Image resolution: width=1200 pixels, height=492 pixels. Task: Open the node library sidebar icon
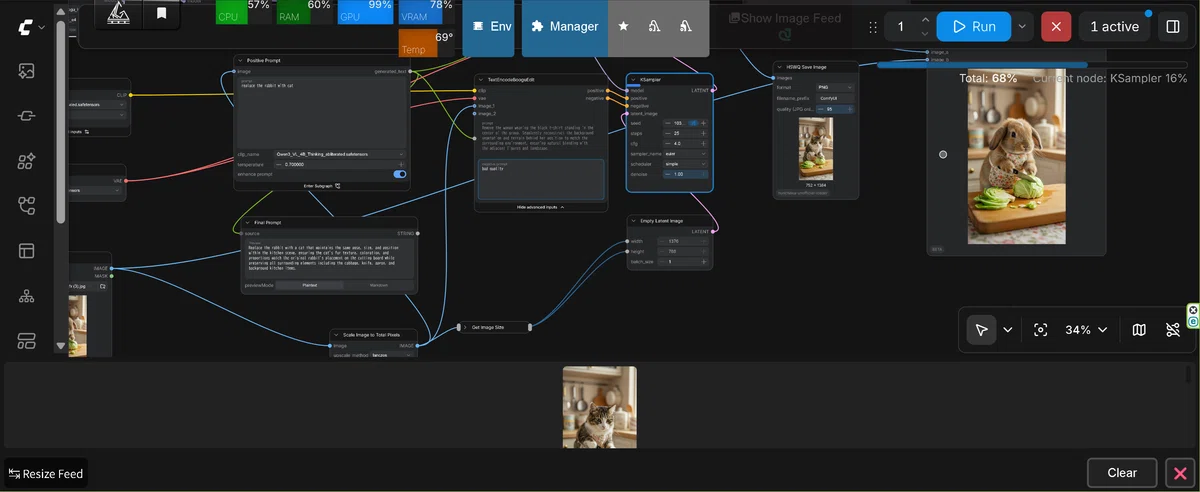27,116
